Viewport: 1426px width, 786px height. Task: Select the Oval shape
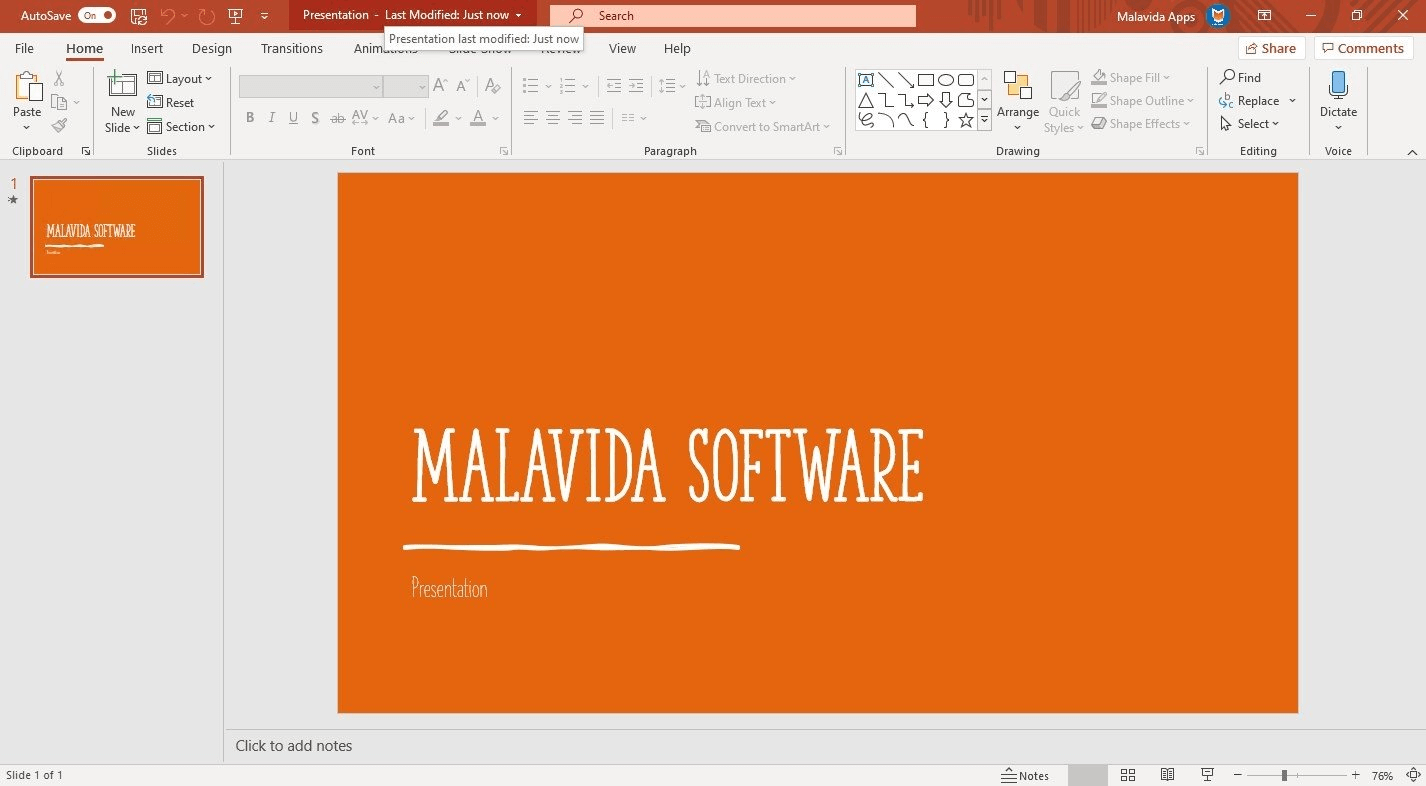click(x=945, y=80)
